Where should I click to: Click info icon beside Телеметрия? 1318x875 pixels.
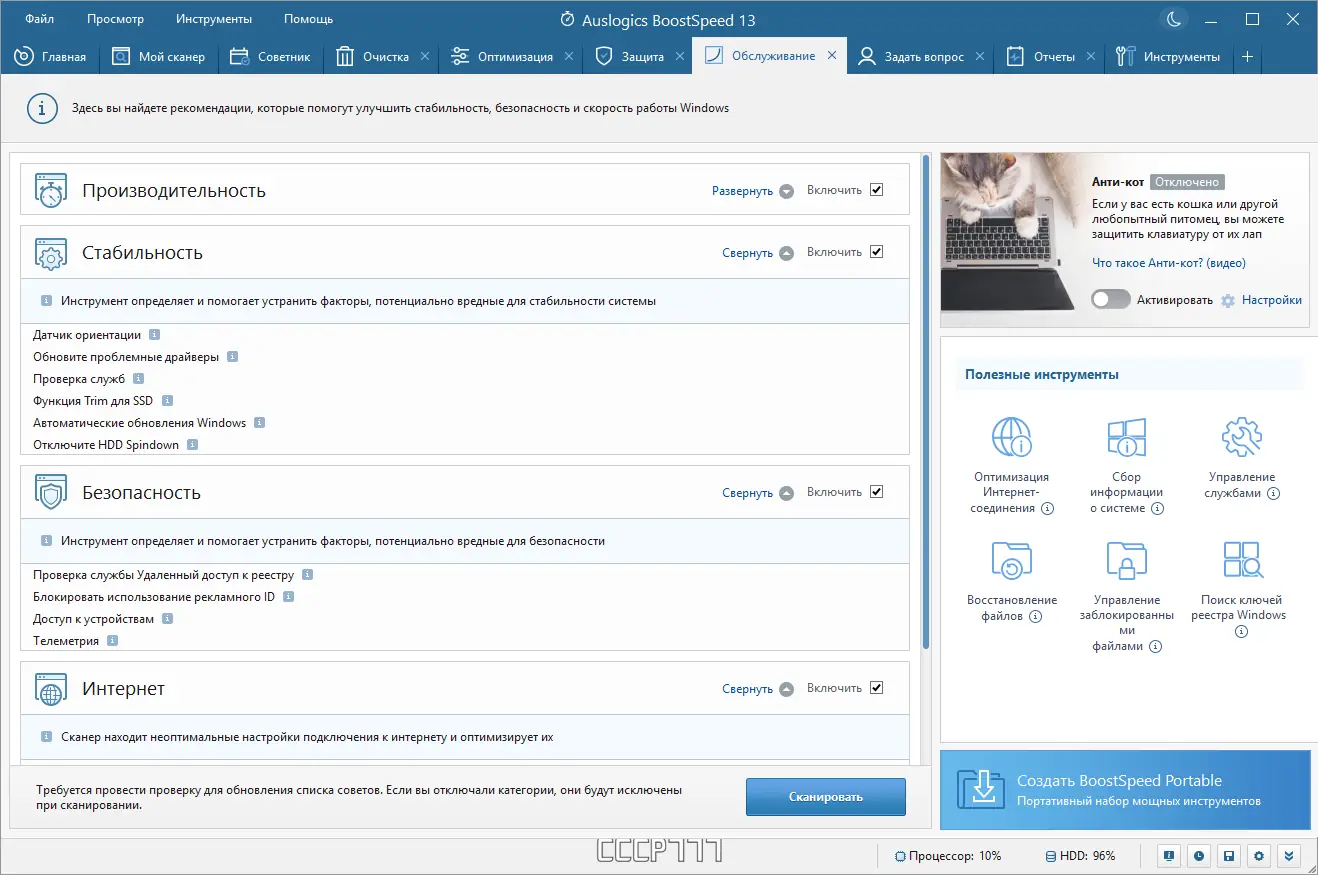click(112, 641)
